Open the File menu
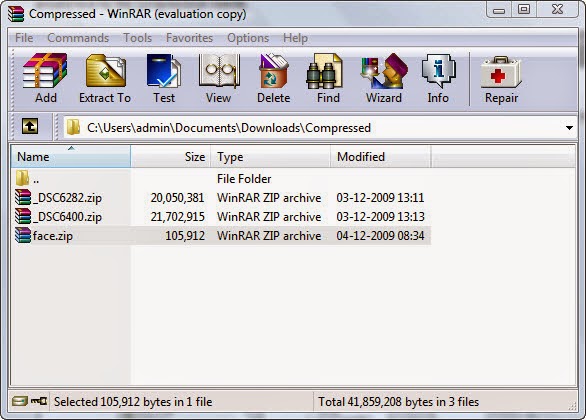586x420 pixels. (24, 38)
